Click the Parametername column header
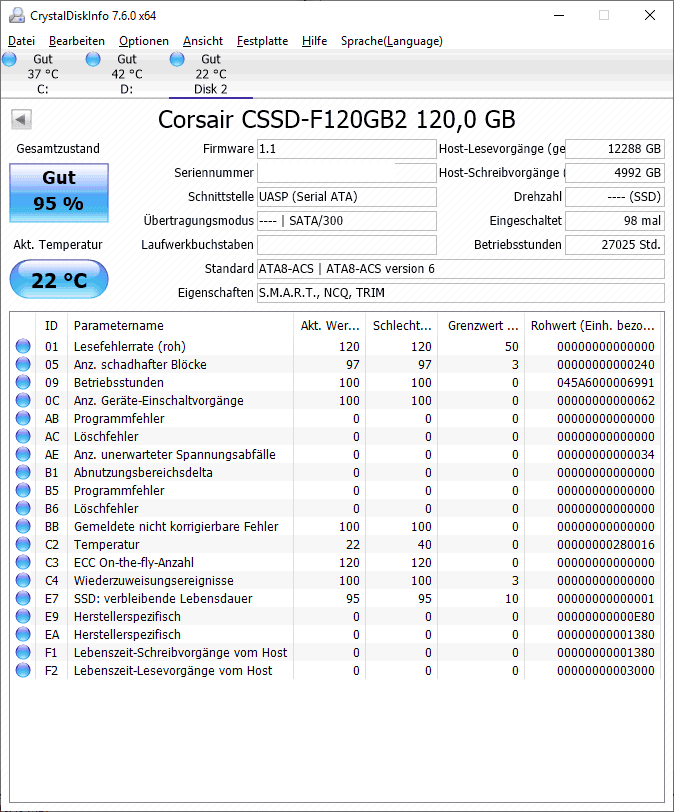The image size is (674, 812). 180,326
